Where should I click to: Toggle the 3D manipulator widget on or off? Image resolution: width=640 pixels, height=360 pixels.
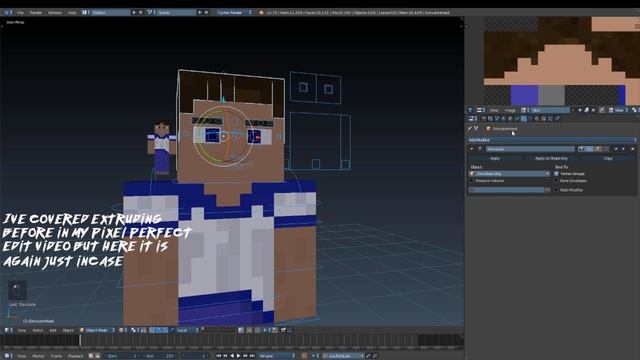click(x=152, y=330)
